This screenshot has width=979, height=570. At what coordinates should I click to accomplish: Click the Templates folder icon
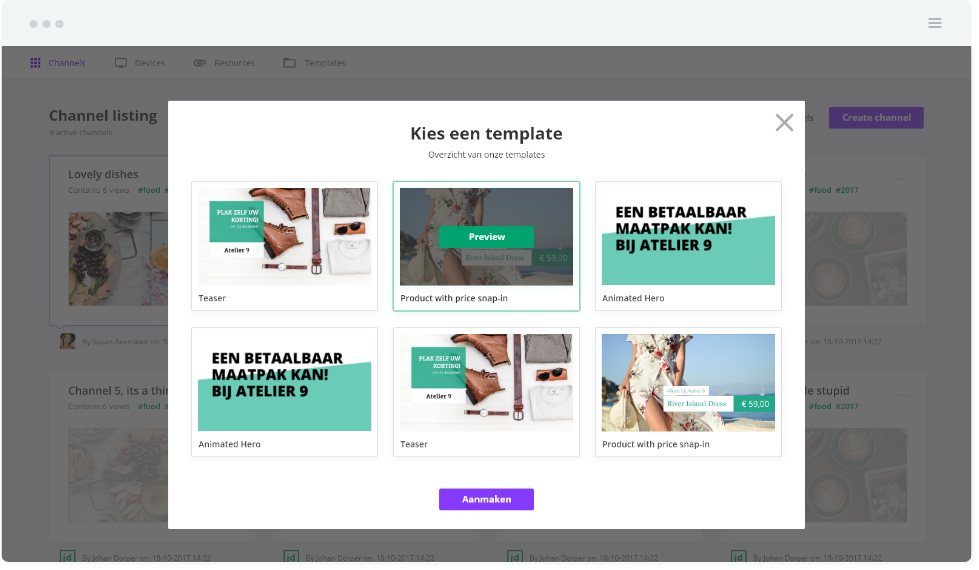(x=289, y=63)
